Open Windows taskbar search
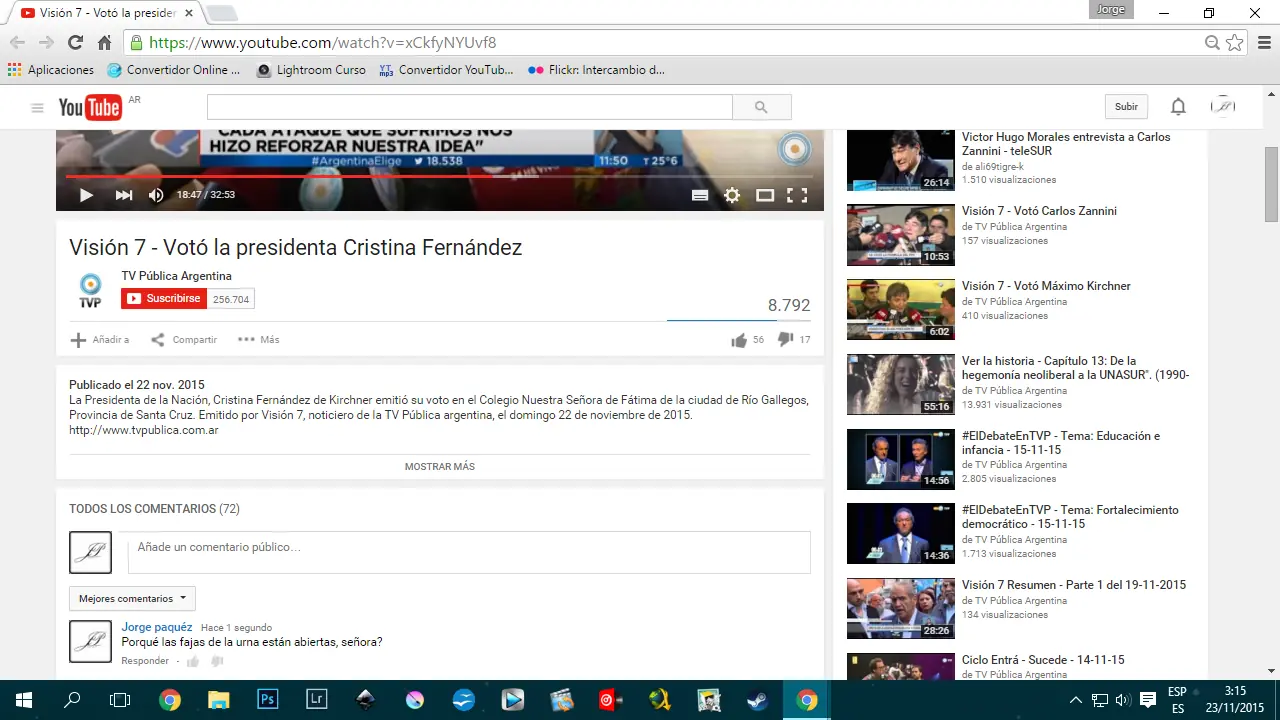 pyautogui.click(x=72, y=700)
